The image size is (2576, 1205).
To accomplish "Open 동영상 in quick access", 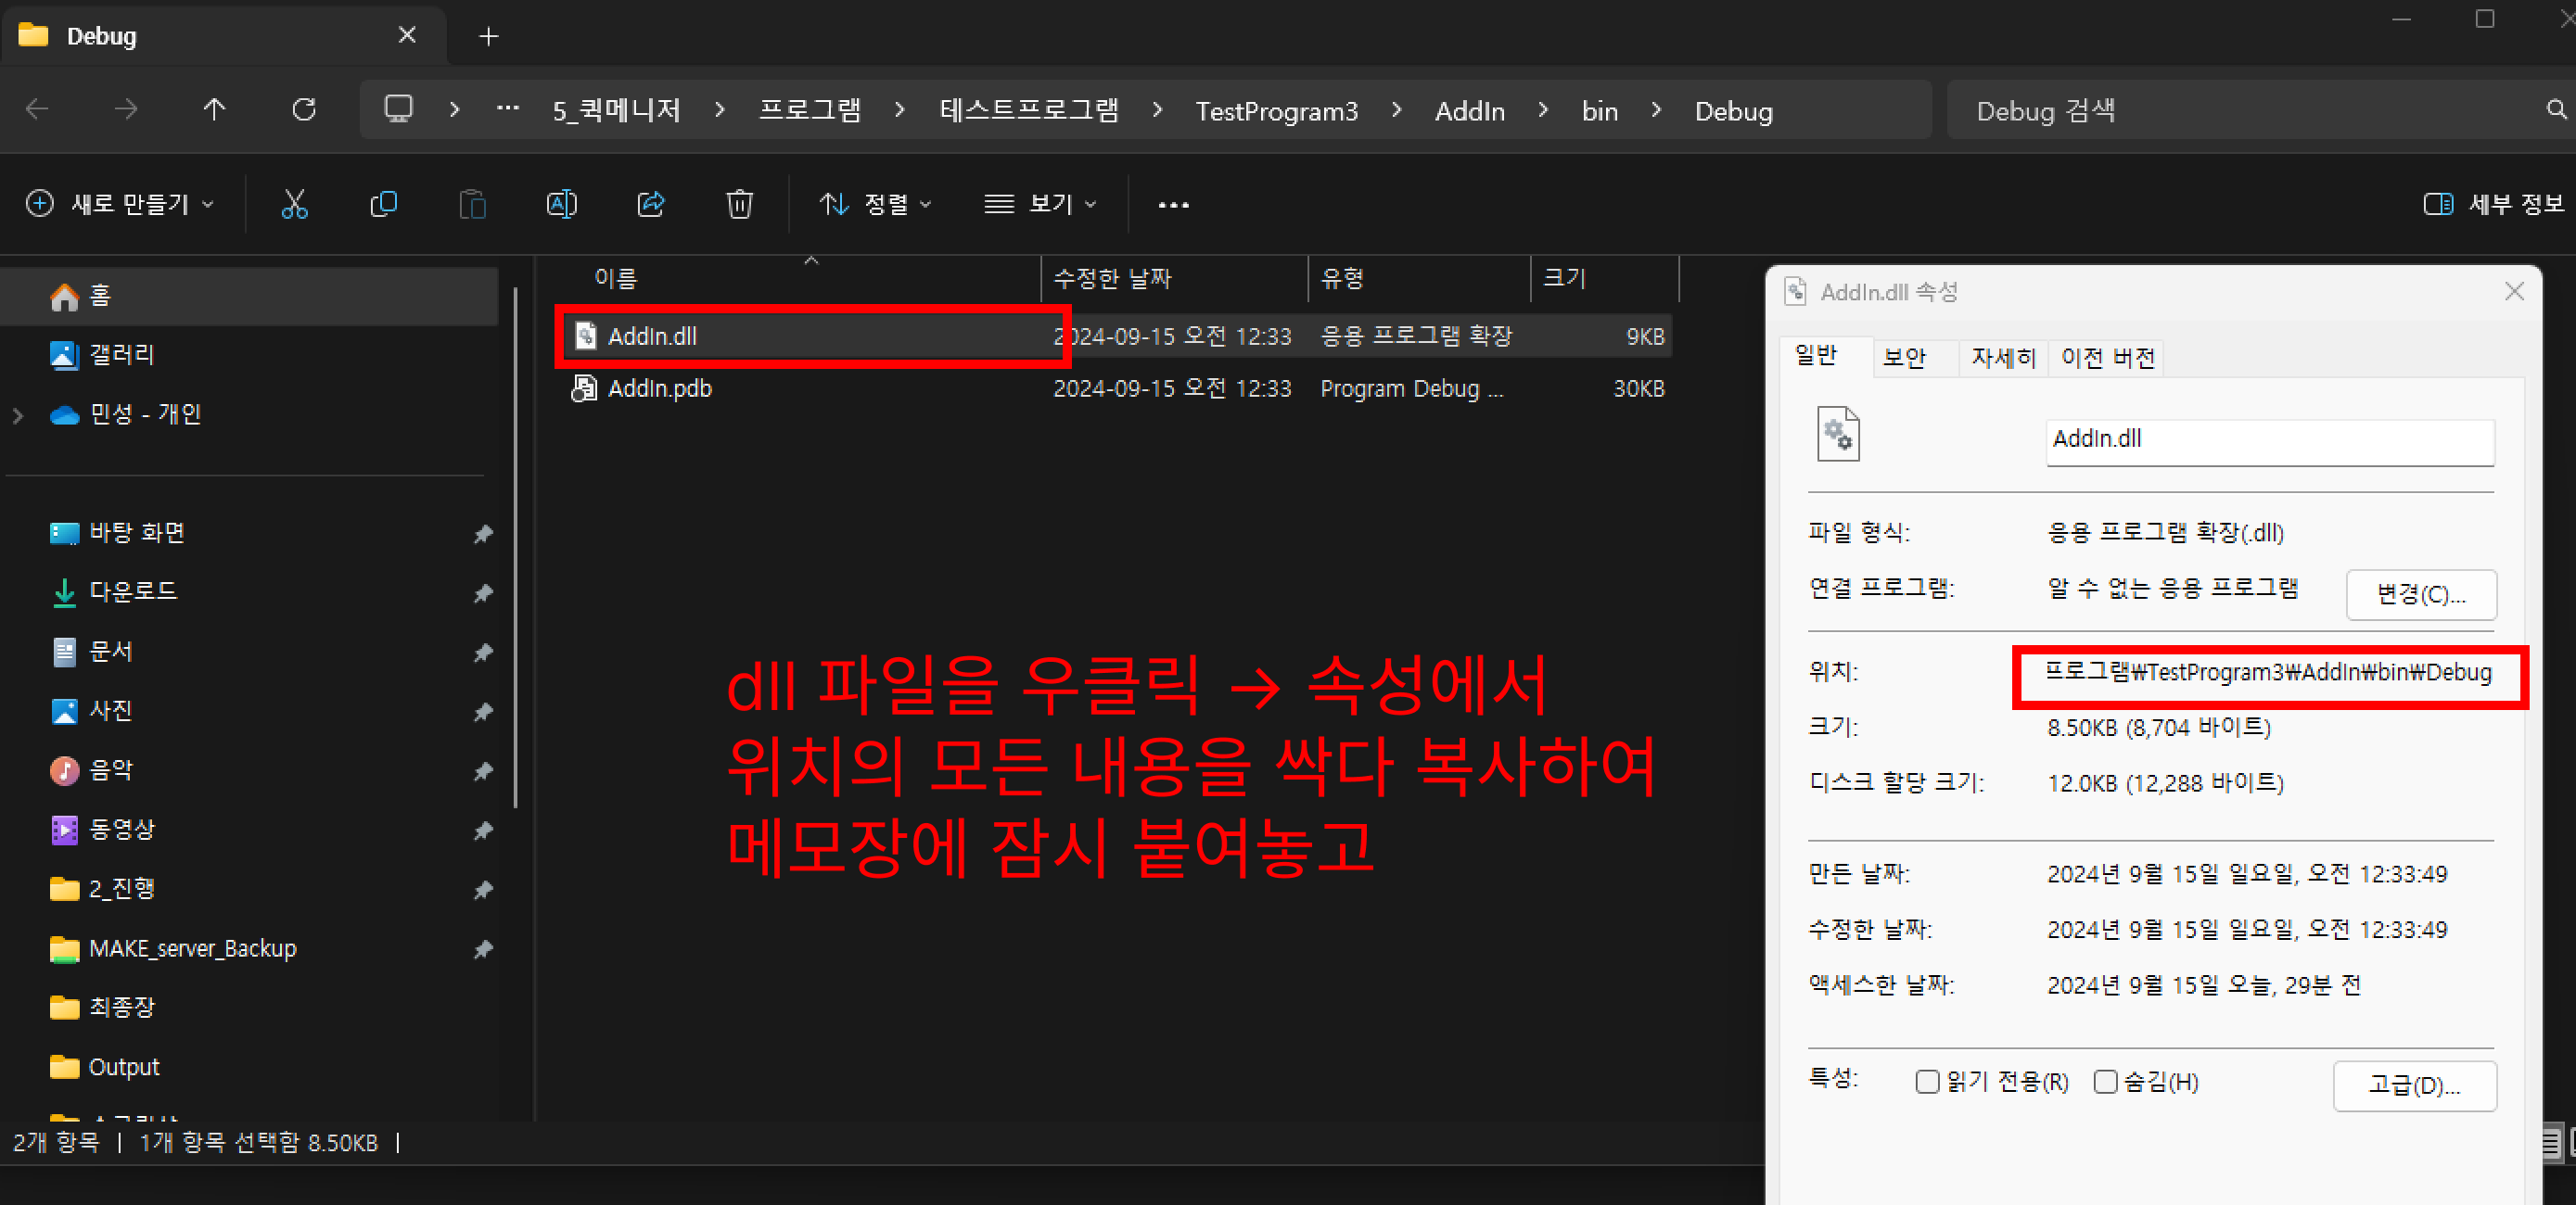I will pyautogui.click(x=250, y=830).
